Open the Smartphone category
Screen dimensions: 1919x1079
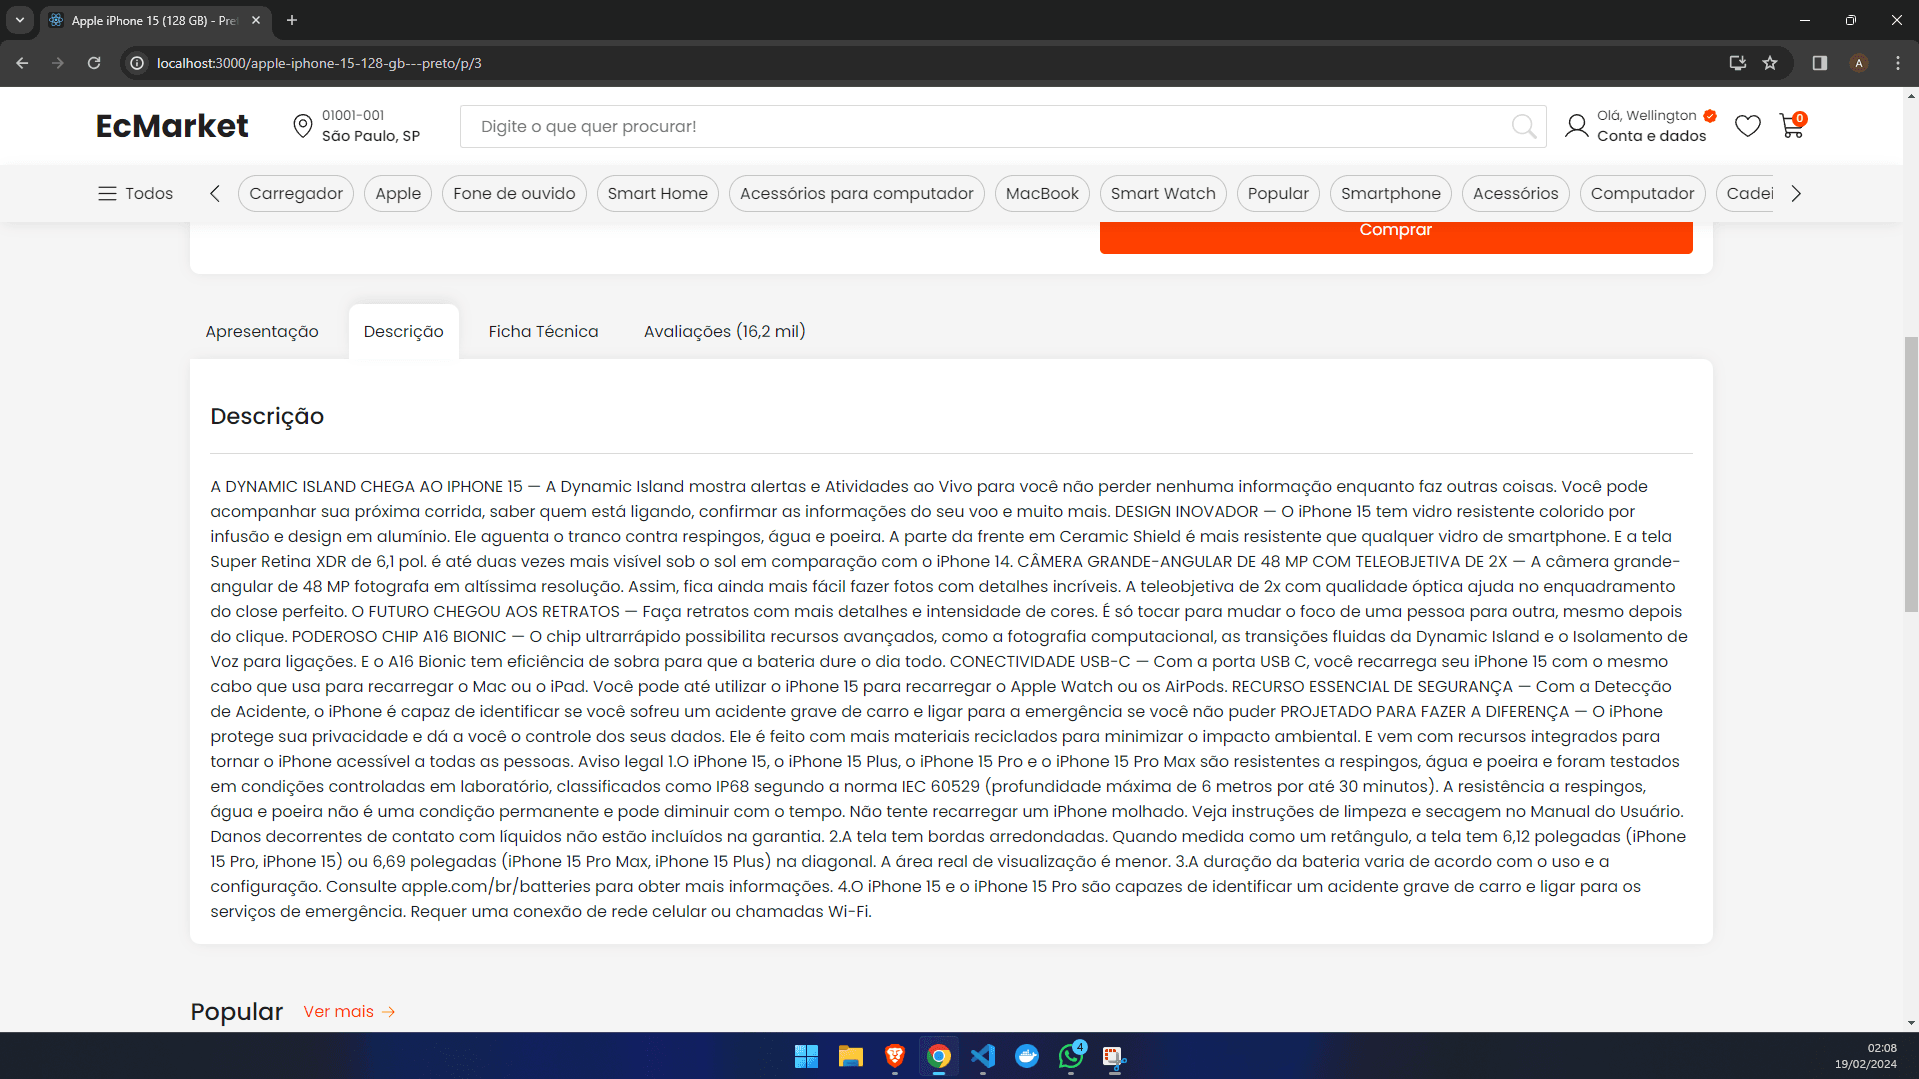coord(1391,193)
